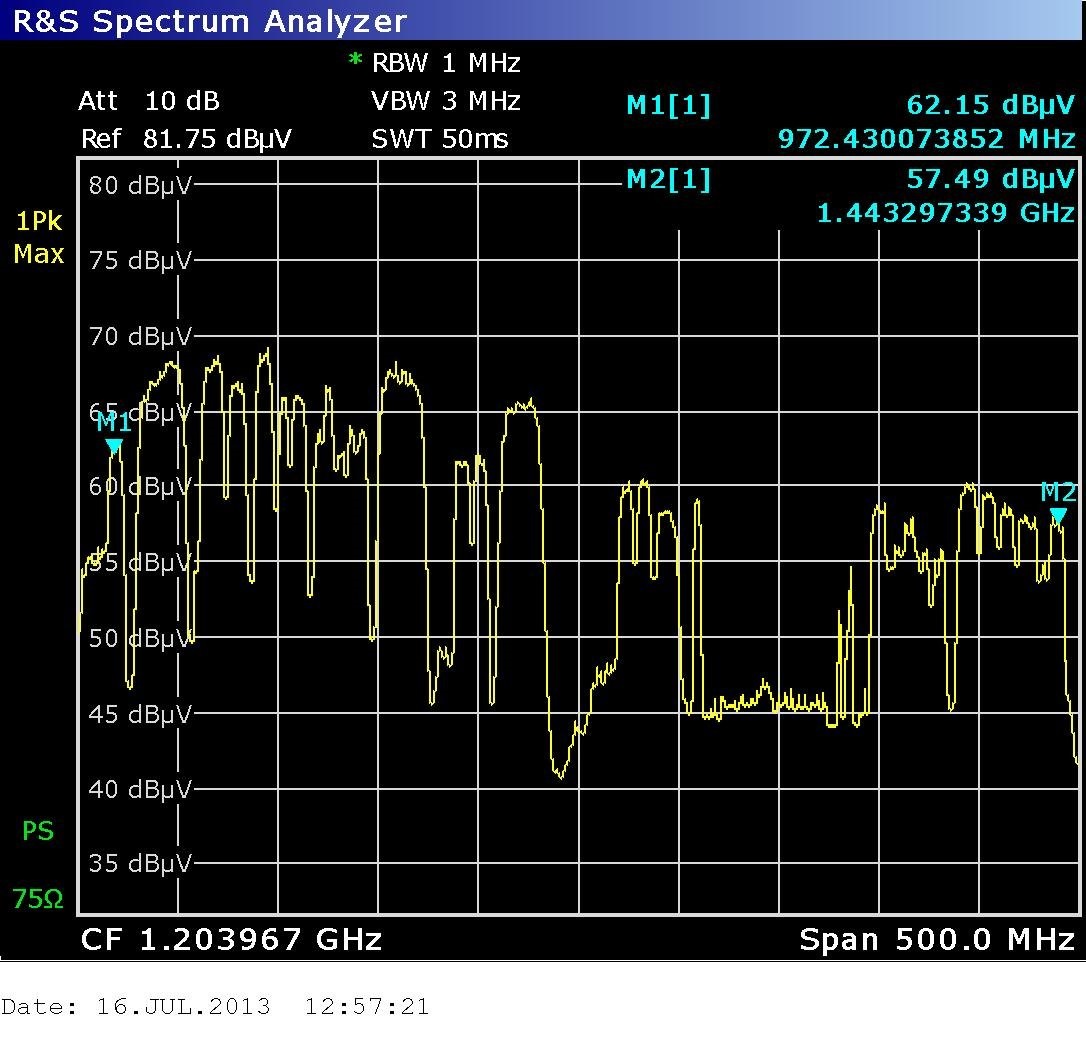
Task: Click the Span 500.0 MHz readout
Action: [937, 939]
